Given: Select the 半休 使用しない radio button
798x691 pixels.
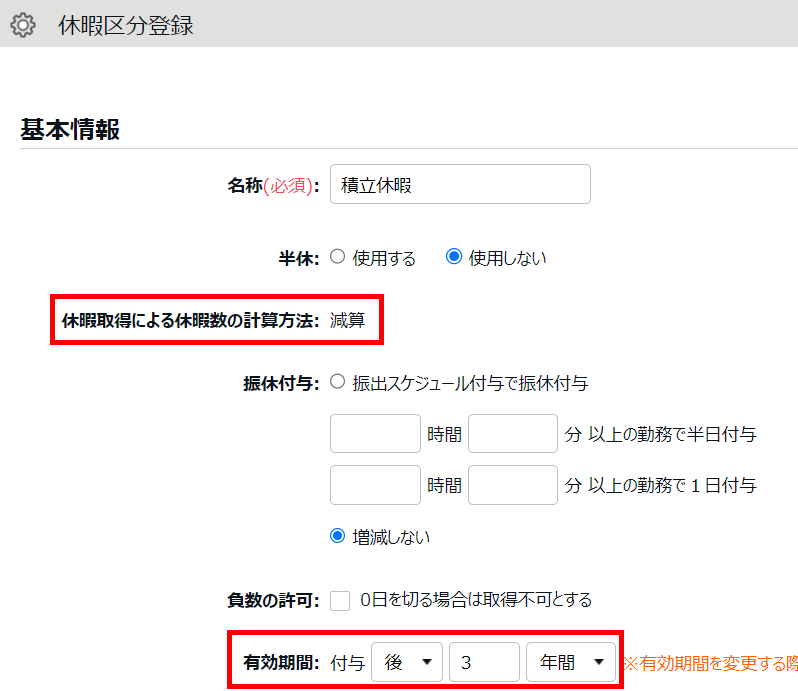Looking at the screenshot, I should pyautogui.click(x=453, y=257).
